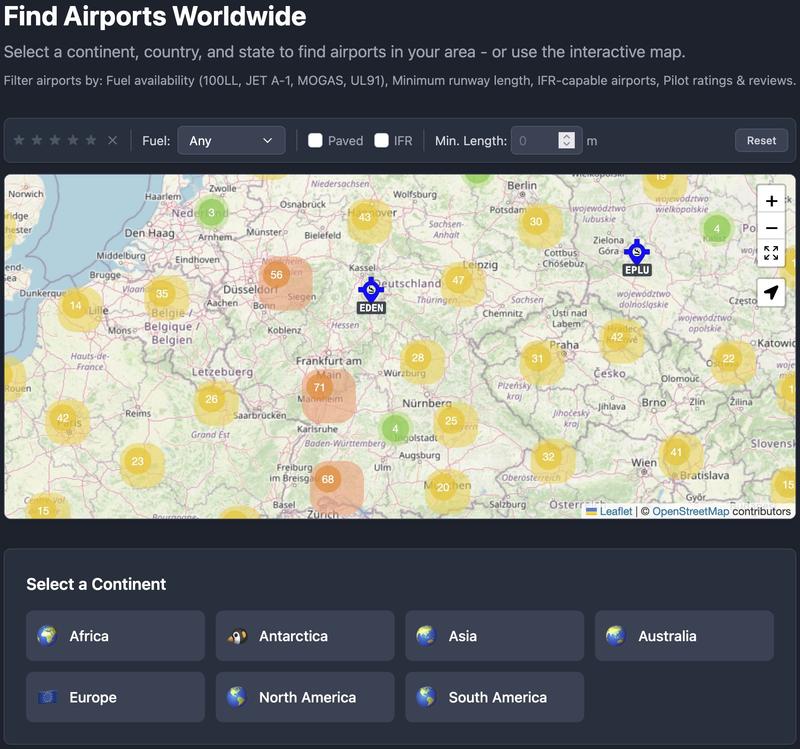Select the Europe continent
The height and width of the screenshot is (749, 800).
pyautogui.click(x=114, y=697)
